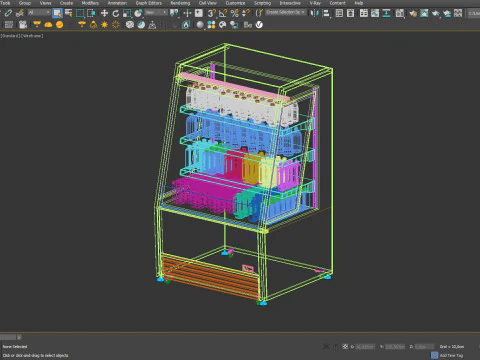Screen dimensions: 480x360
Task: Click the Z coordinate input field
Action: [x=425, y=347]
